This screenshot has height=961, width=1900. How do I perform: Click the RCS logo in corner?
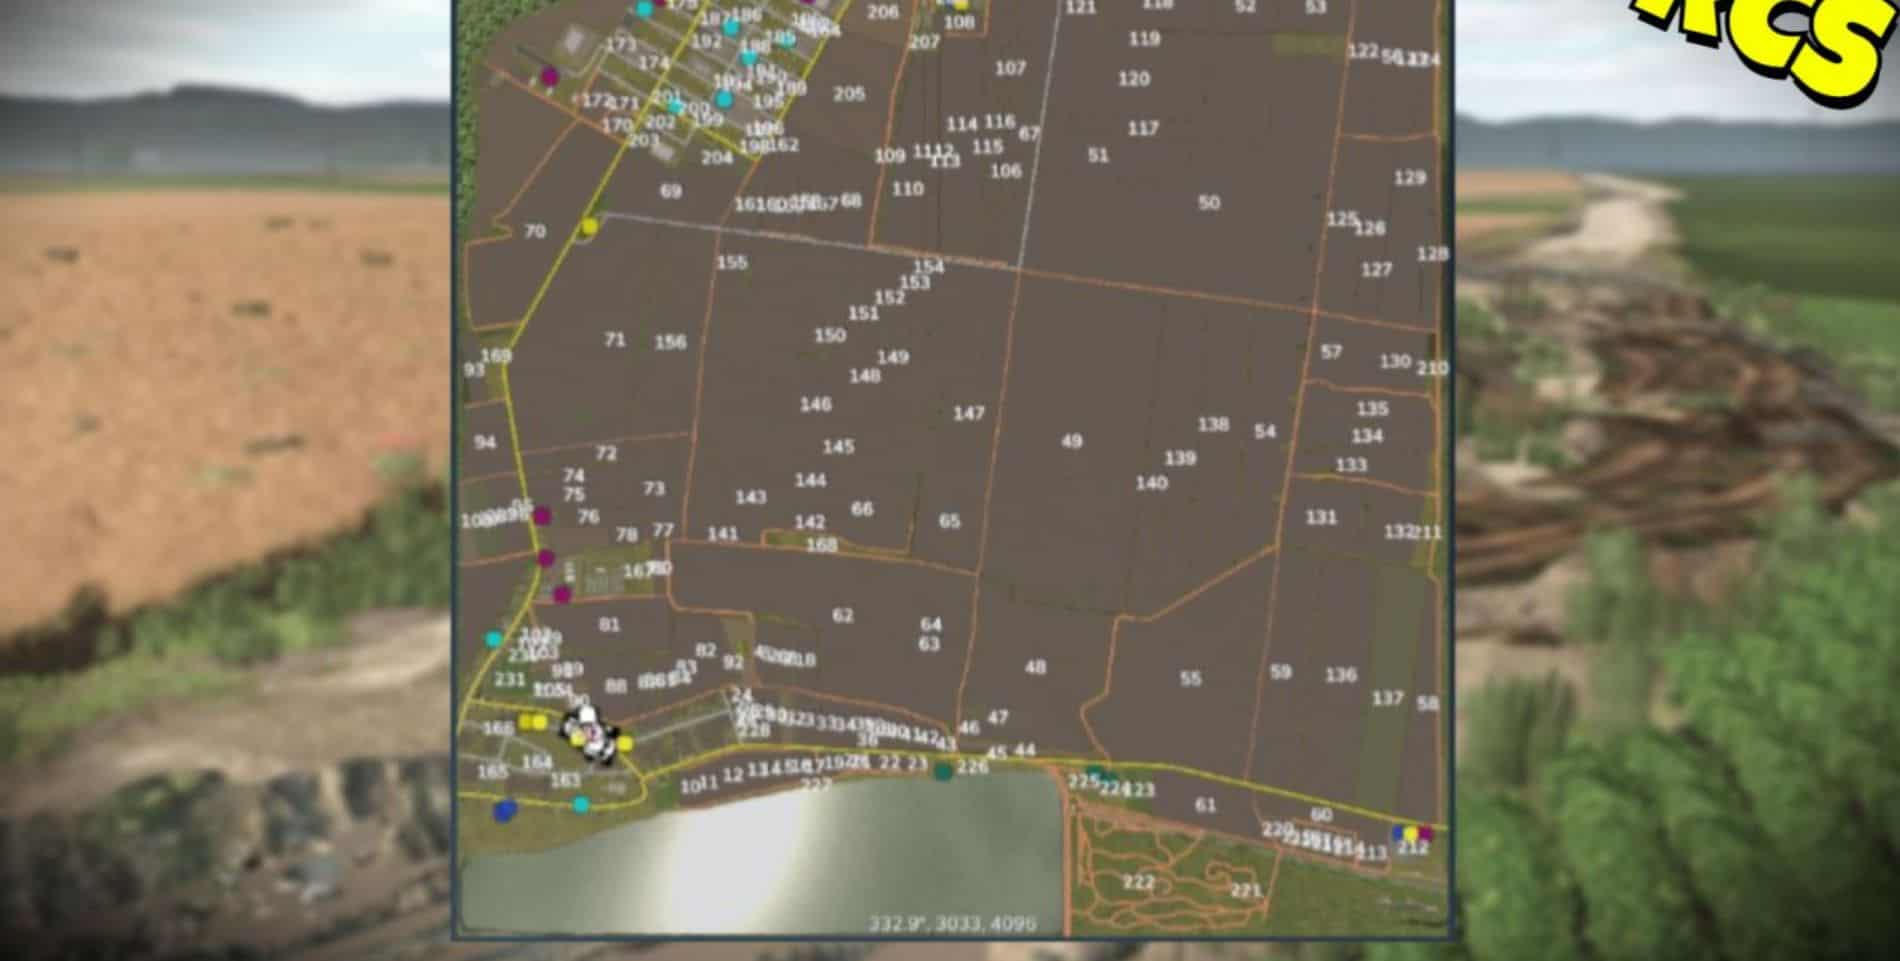coord(1780,40)
